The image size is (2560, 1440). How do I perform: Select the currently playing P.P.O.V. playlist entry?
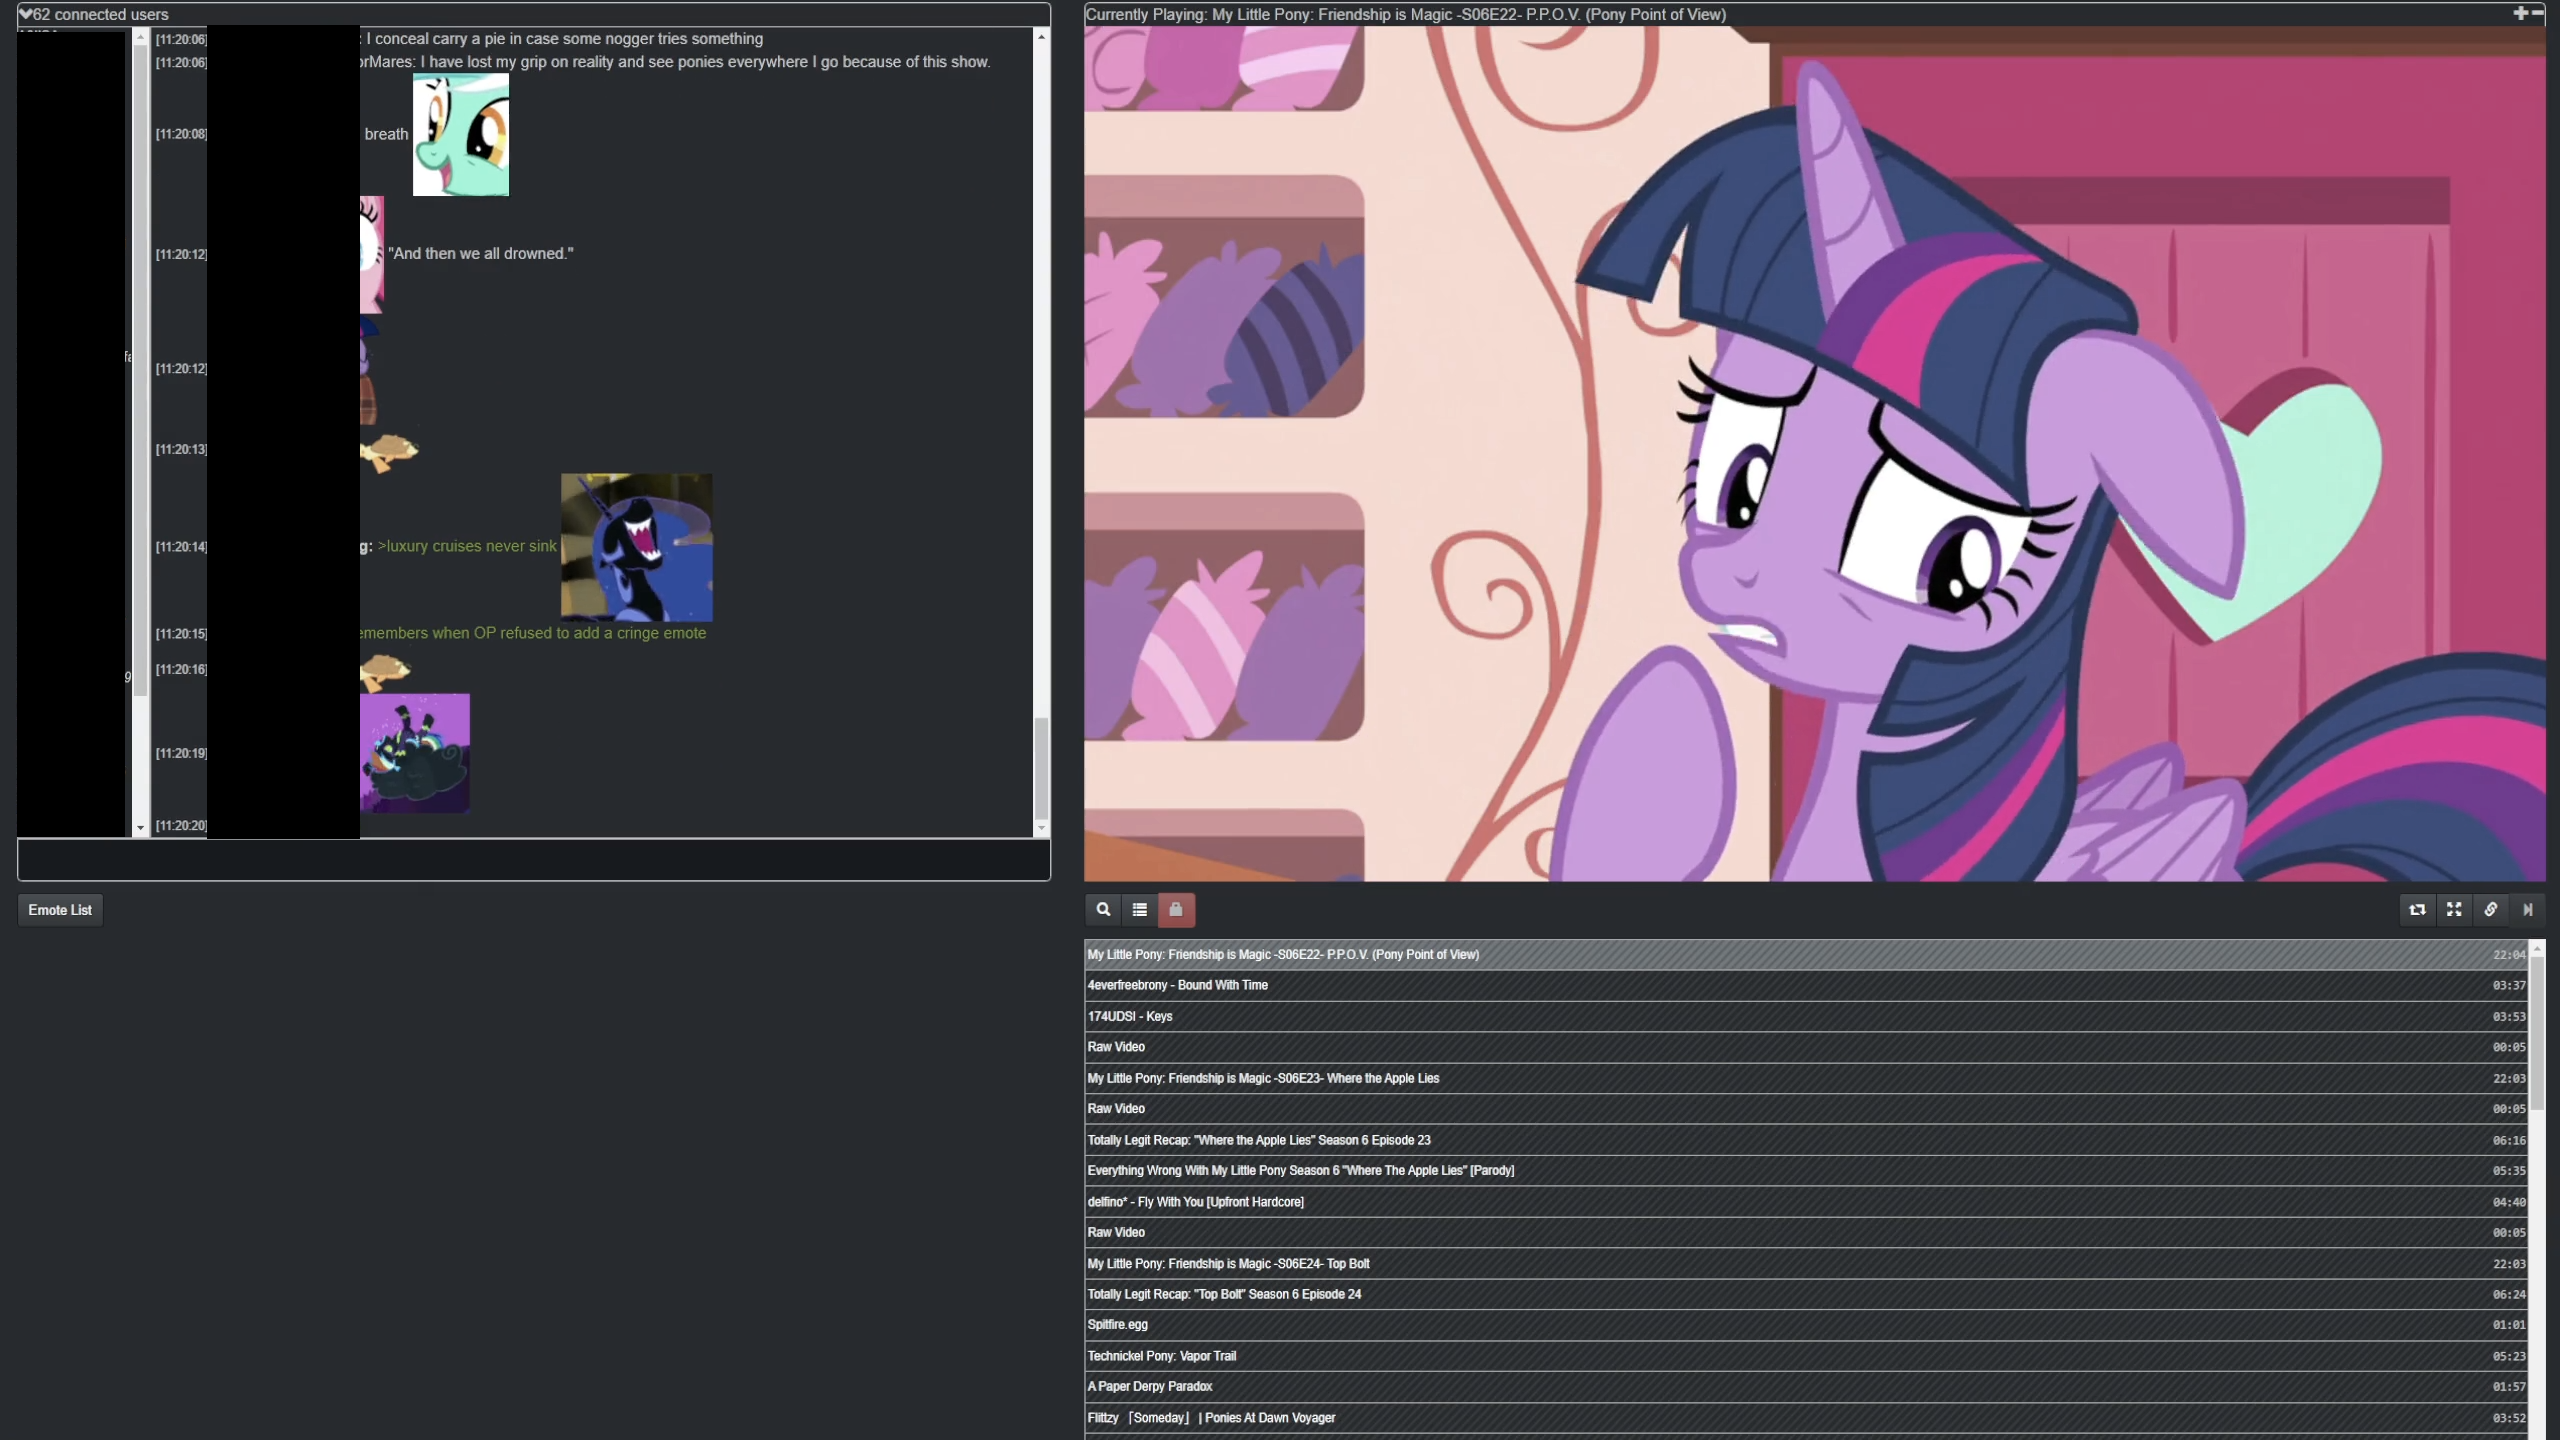point(1283,954)
